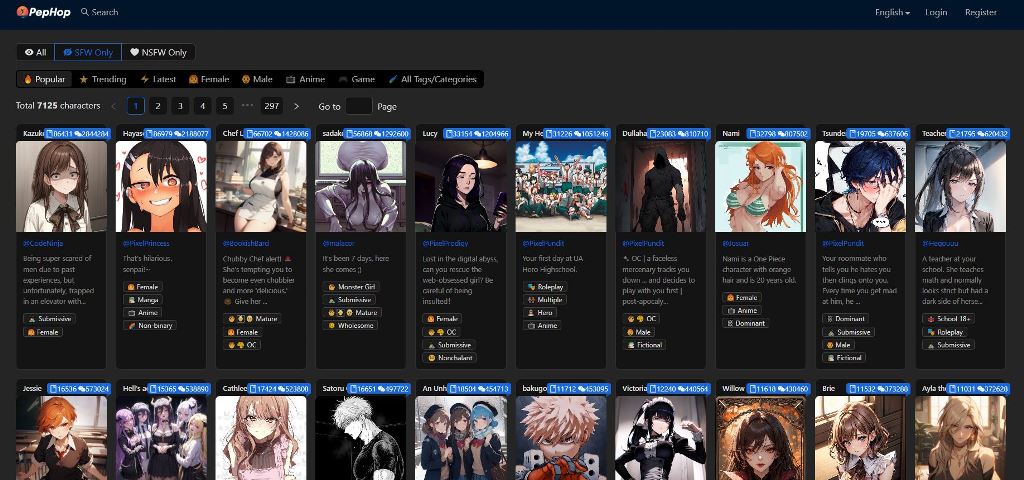Enable the SFW Only filter
1024x480 pixels.
87,52
